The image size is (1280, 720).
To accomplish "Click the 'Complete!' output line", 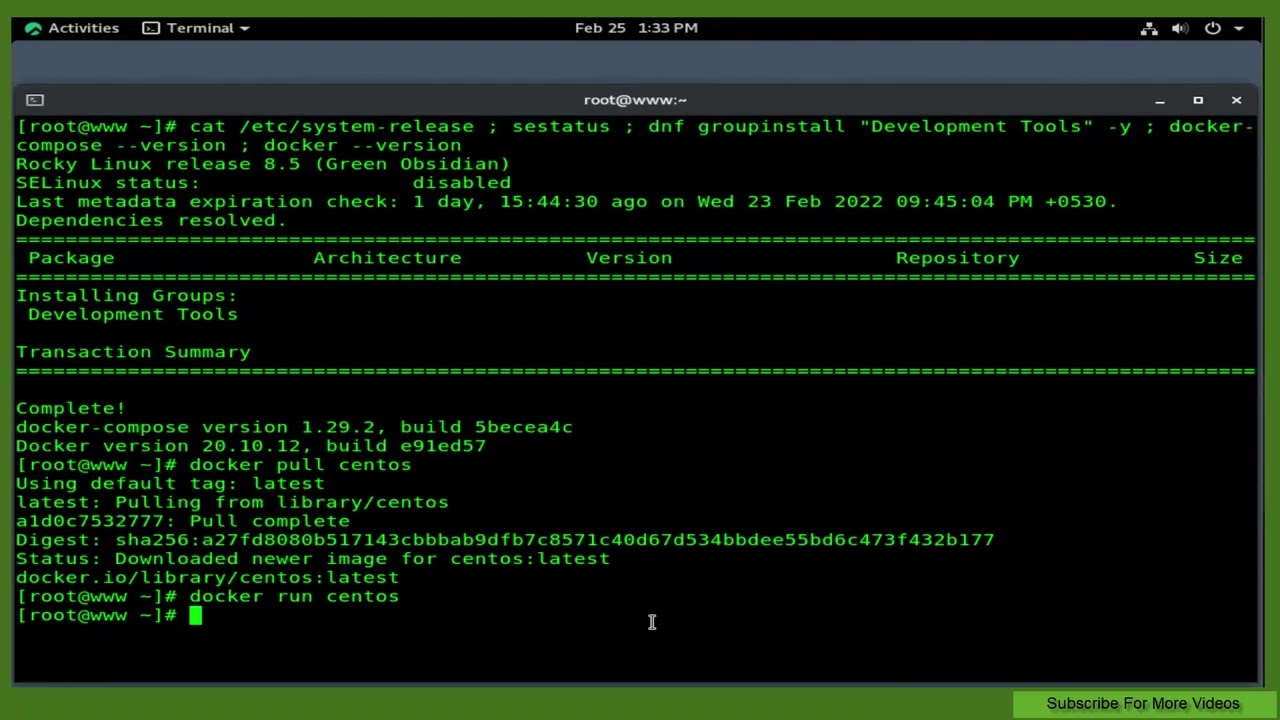I will [71, 409].
